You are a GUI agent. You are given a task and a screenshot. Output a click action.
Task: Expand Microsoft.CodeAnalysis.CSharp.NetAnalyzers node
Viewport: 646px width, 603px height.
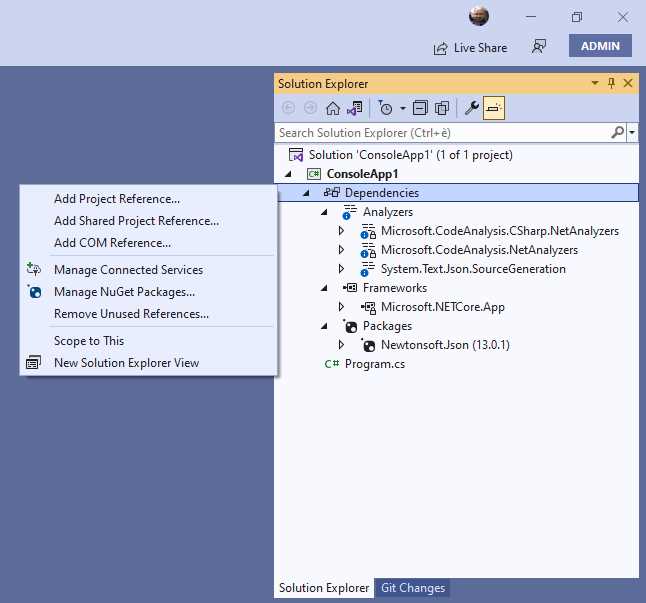341,231
